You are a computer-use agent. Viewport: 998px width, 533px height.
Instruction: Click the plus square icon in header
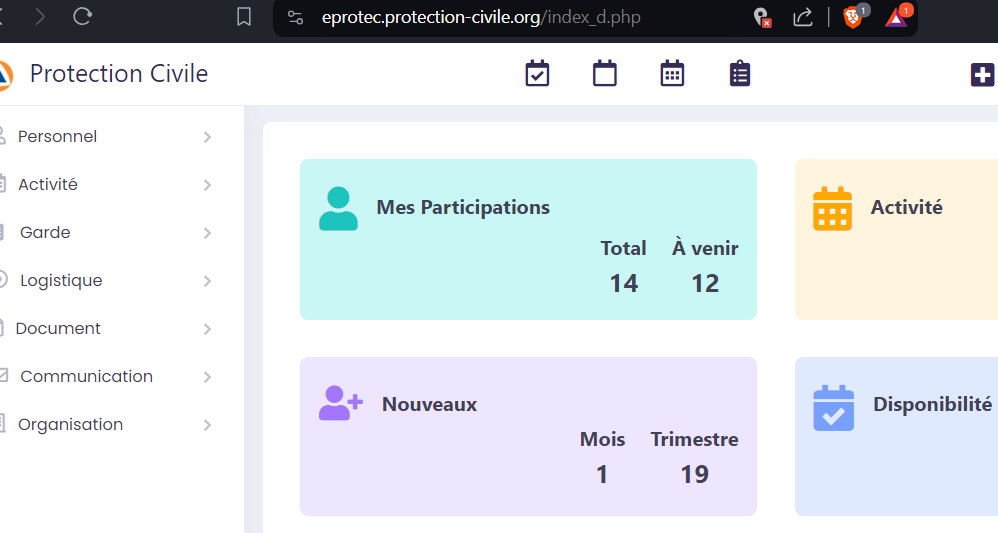(982, 75)
